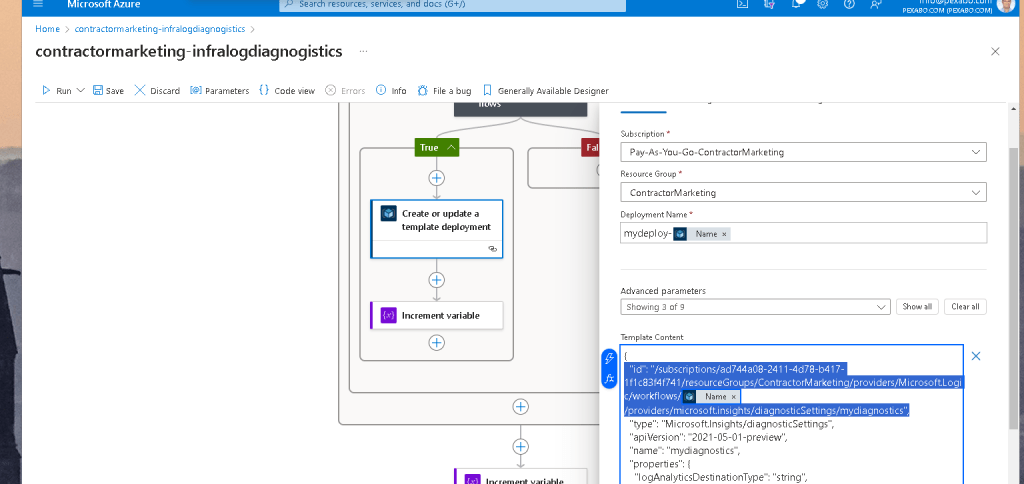Open the Resource Group dropdown
This screenshot has width=1024, height=484.
803,193
